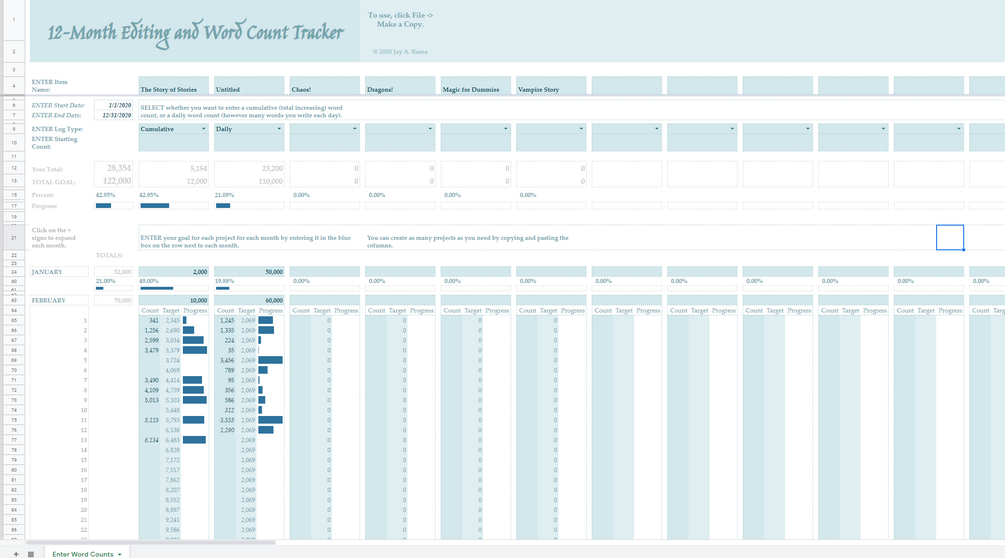Open log type dropdown under Chaos!

pyautogui.click(x=354, y=129)
